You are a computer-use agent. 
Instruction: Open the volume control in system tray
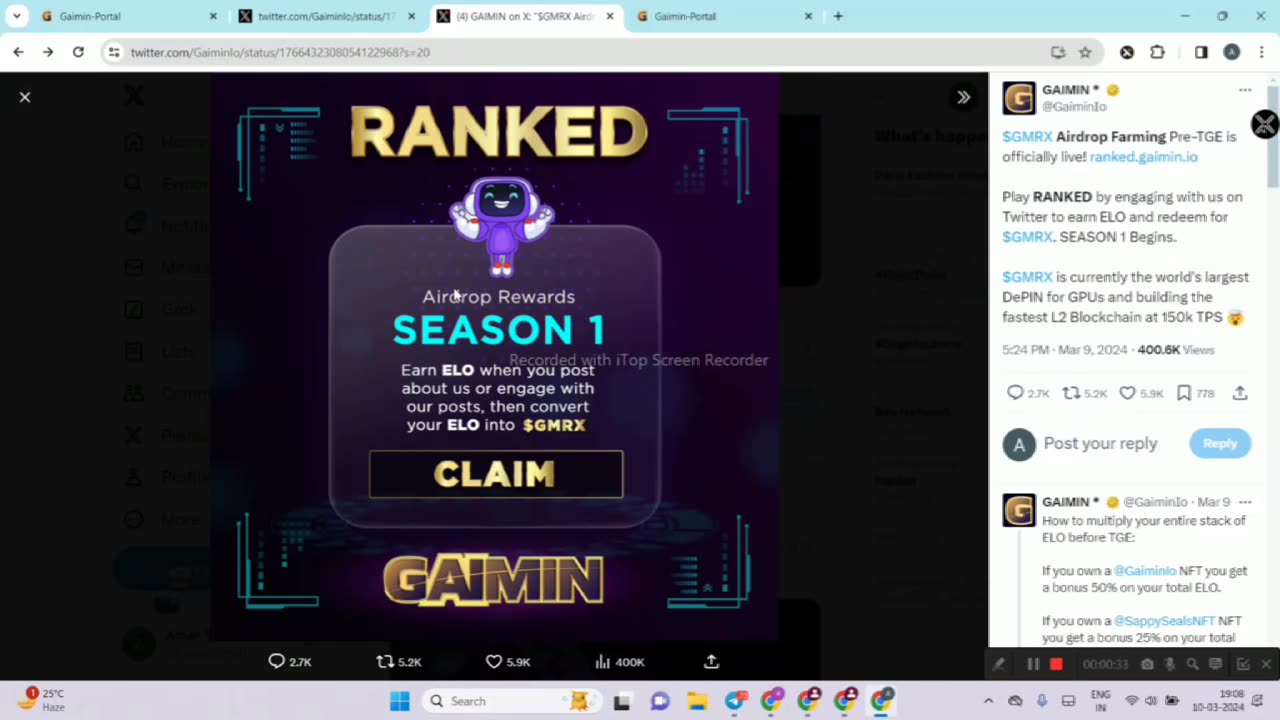1151,701
